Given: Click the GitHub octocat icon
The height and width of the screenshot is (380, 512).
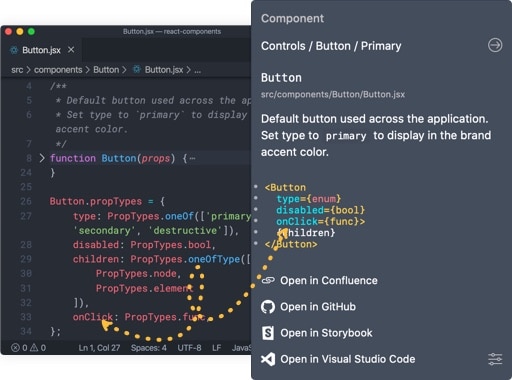Looking at the screenshot, I should [x=268, y=307].
